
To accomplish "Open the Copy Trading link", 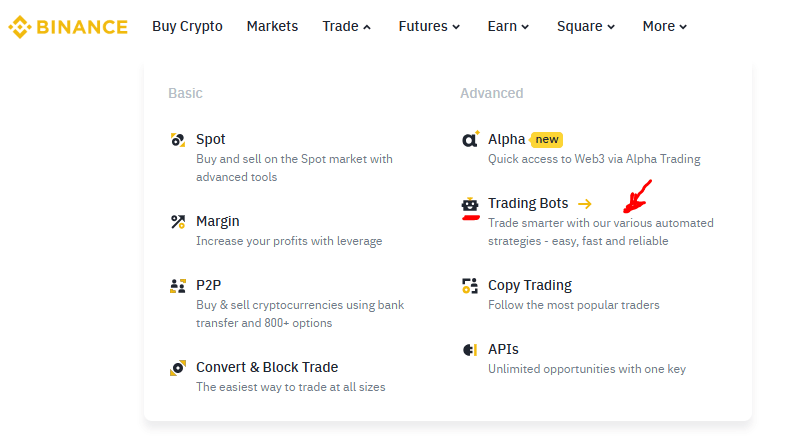I will pyautogui.click(x=530, y=286).
